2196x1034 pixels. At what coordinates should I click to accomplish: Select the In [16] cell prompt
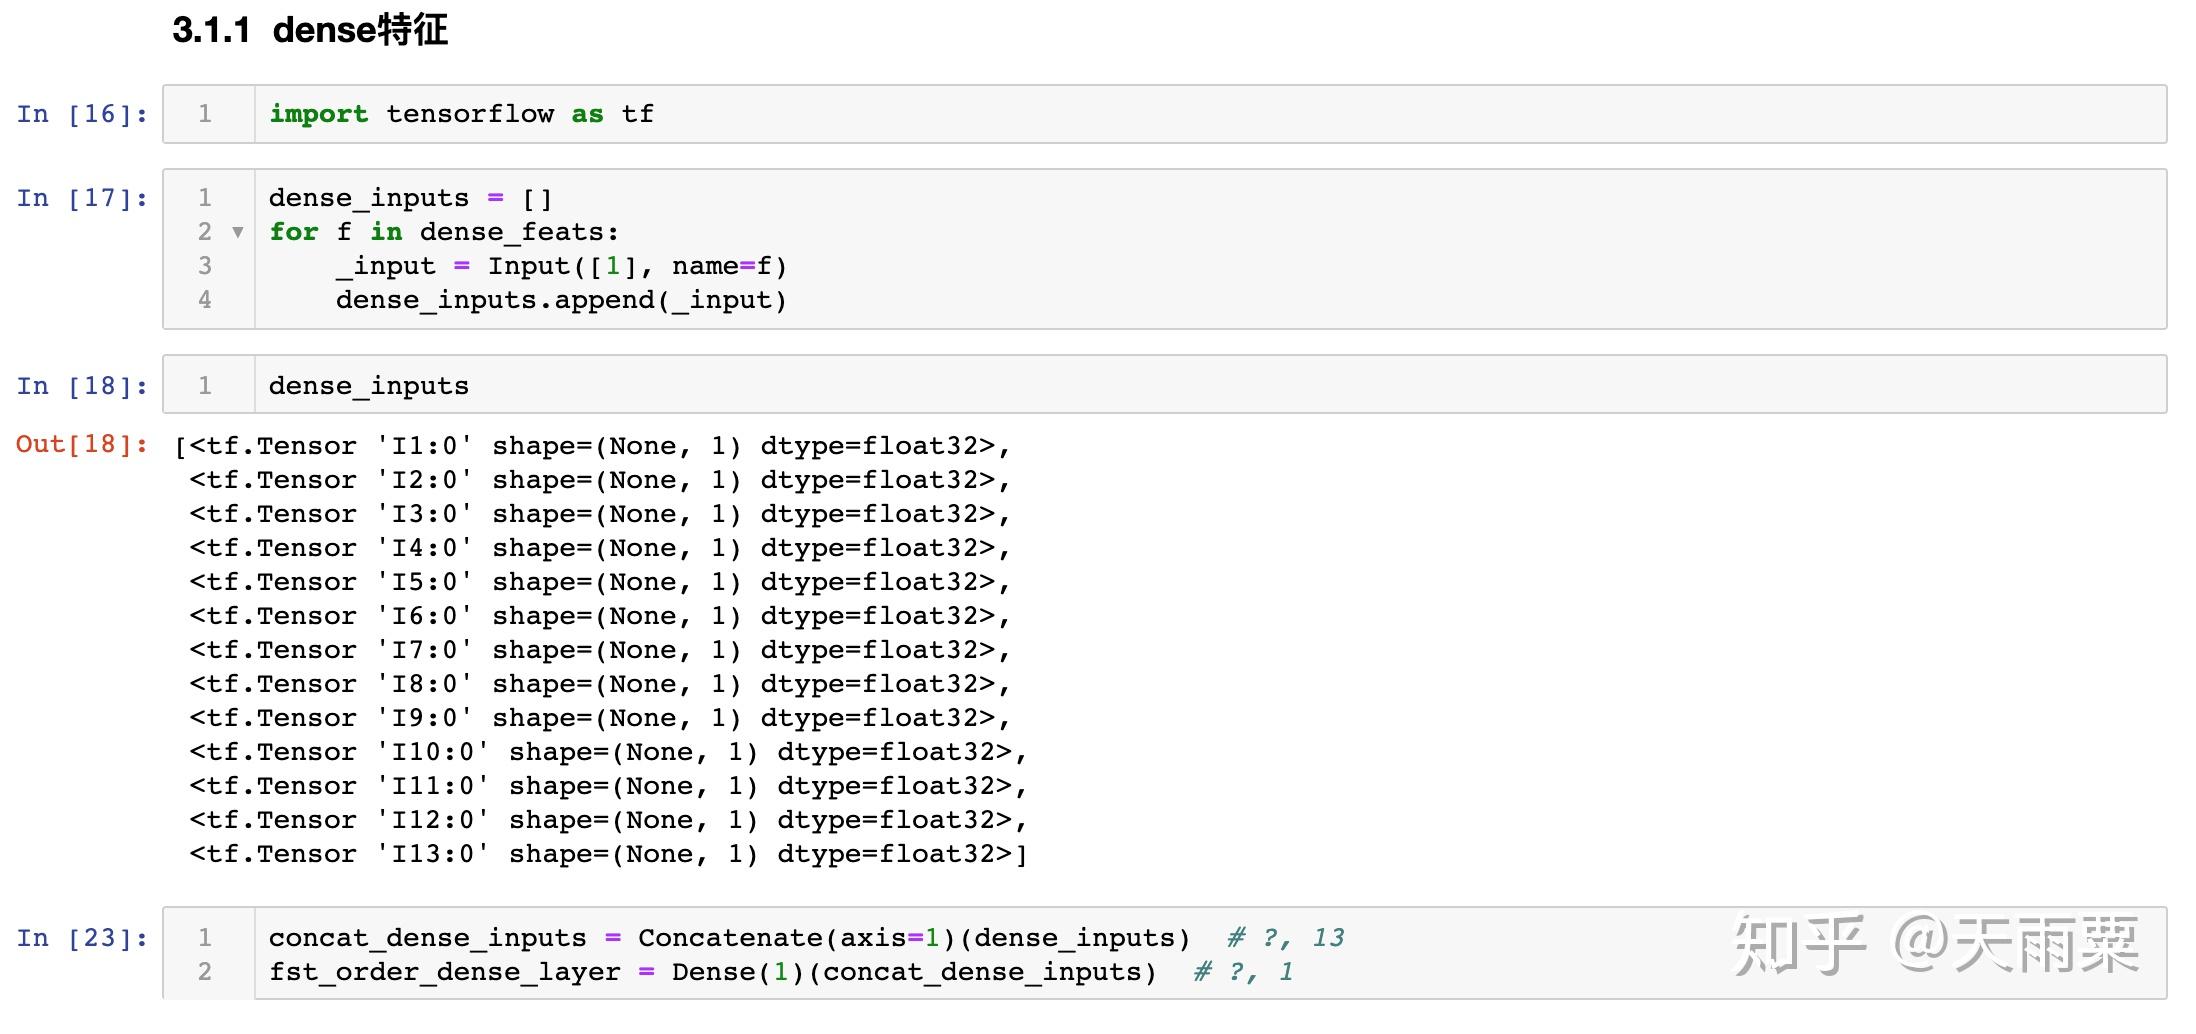(82, 114)
